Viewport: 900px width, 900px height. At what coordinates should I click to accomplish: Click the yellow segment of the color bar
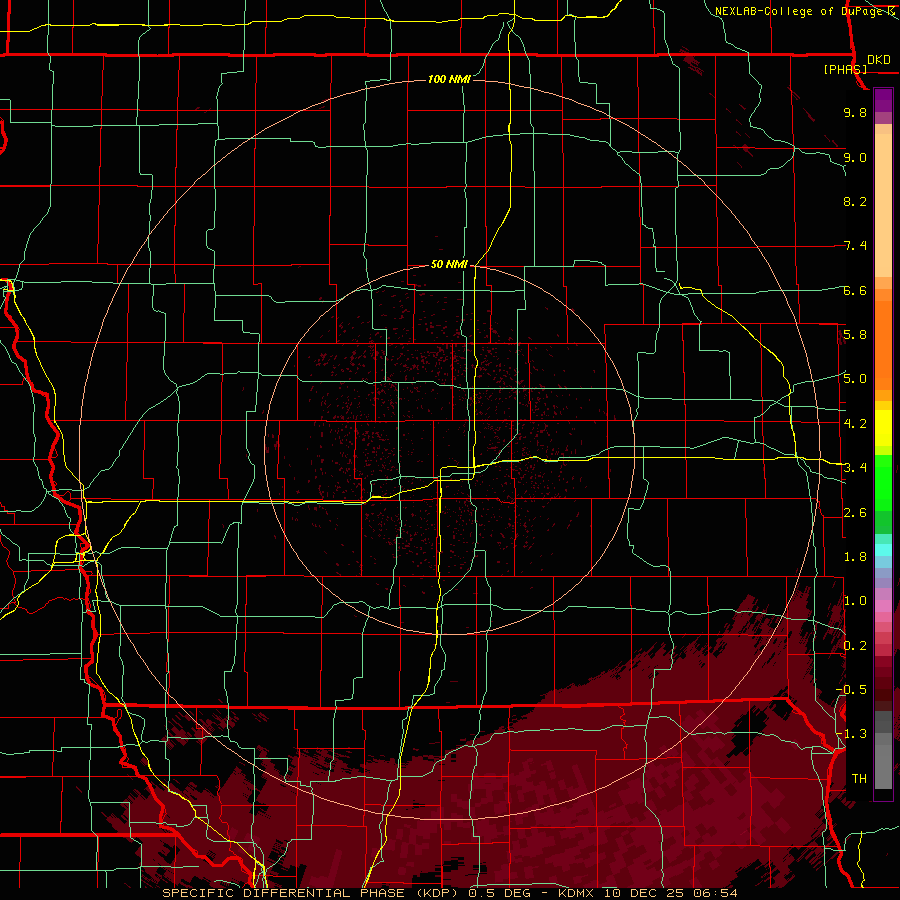click(x=883, y=428)
